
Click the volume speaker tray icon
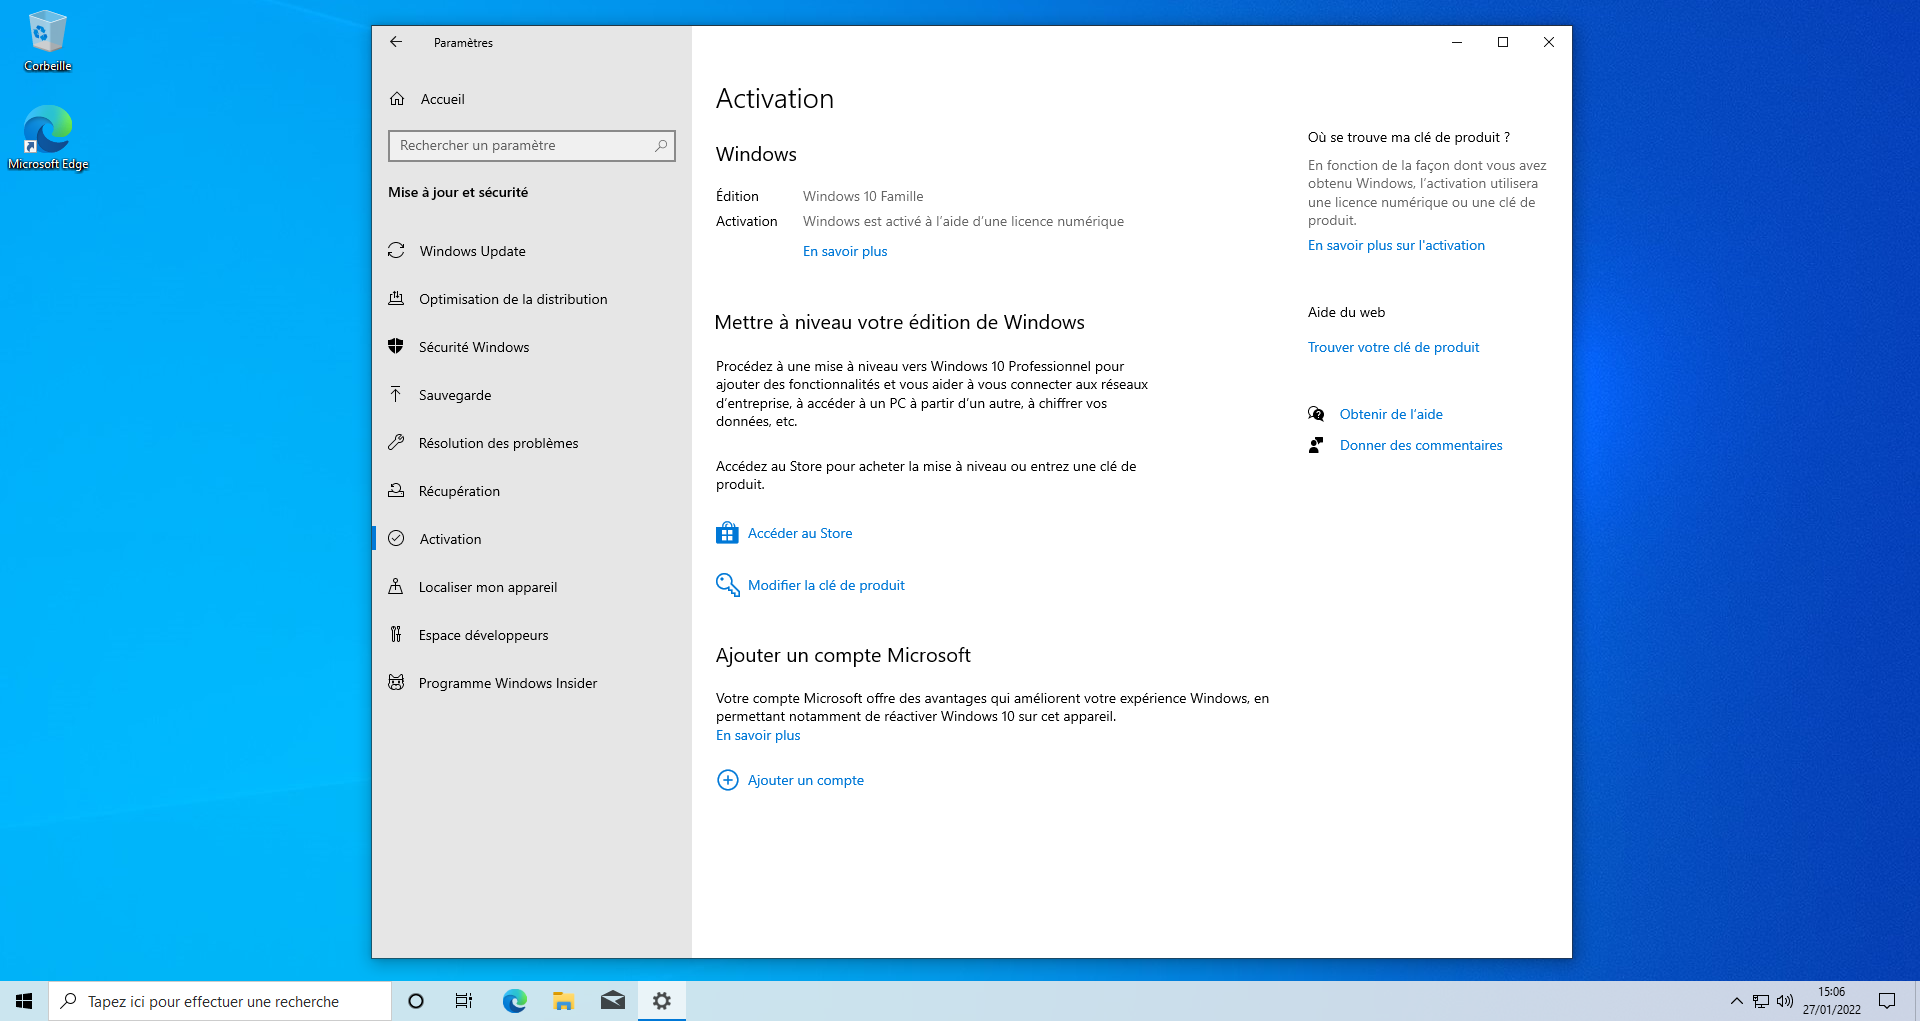[x=1785, y=1001]
